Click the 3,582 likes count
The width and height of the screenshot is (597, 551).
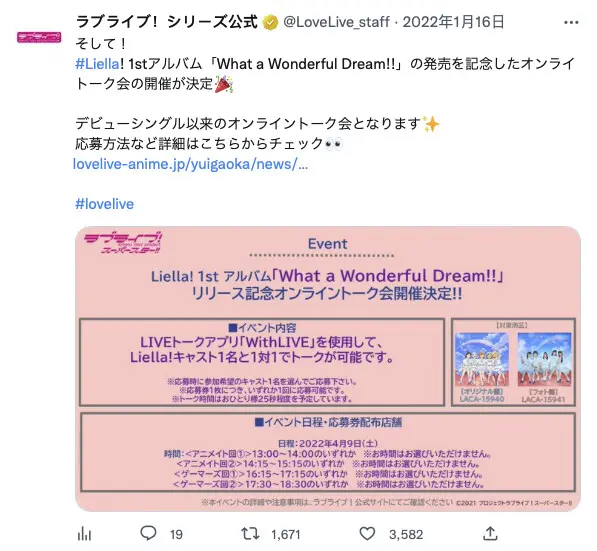tap(406, 535)
